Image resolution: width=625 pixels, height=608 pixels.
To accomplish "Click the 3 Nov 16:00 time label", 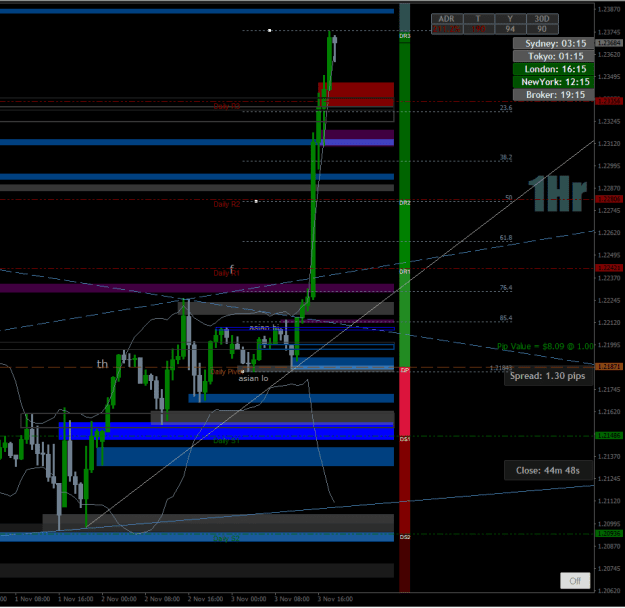I will (335, 599).
